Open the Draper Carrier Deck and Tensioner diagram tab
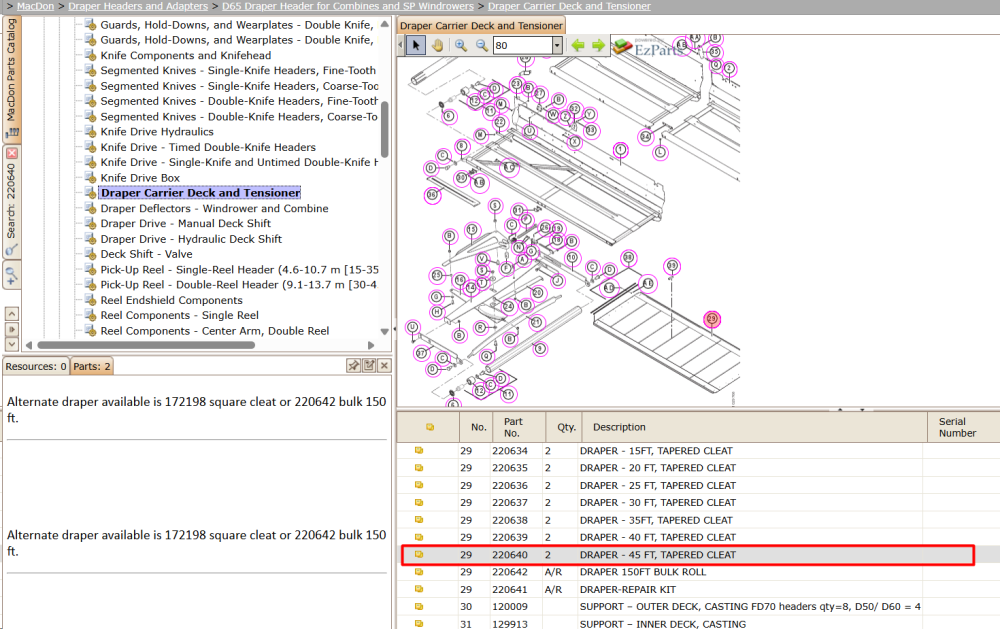Image resolution: width=1000 pixels, height=629 pixels. coord(481,26)
